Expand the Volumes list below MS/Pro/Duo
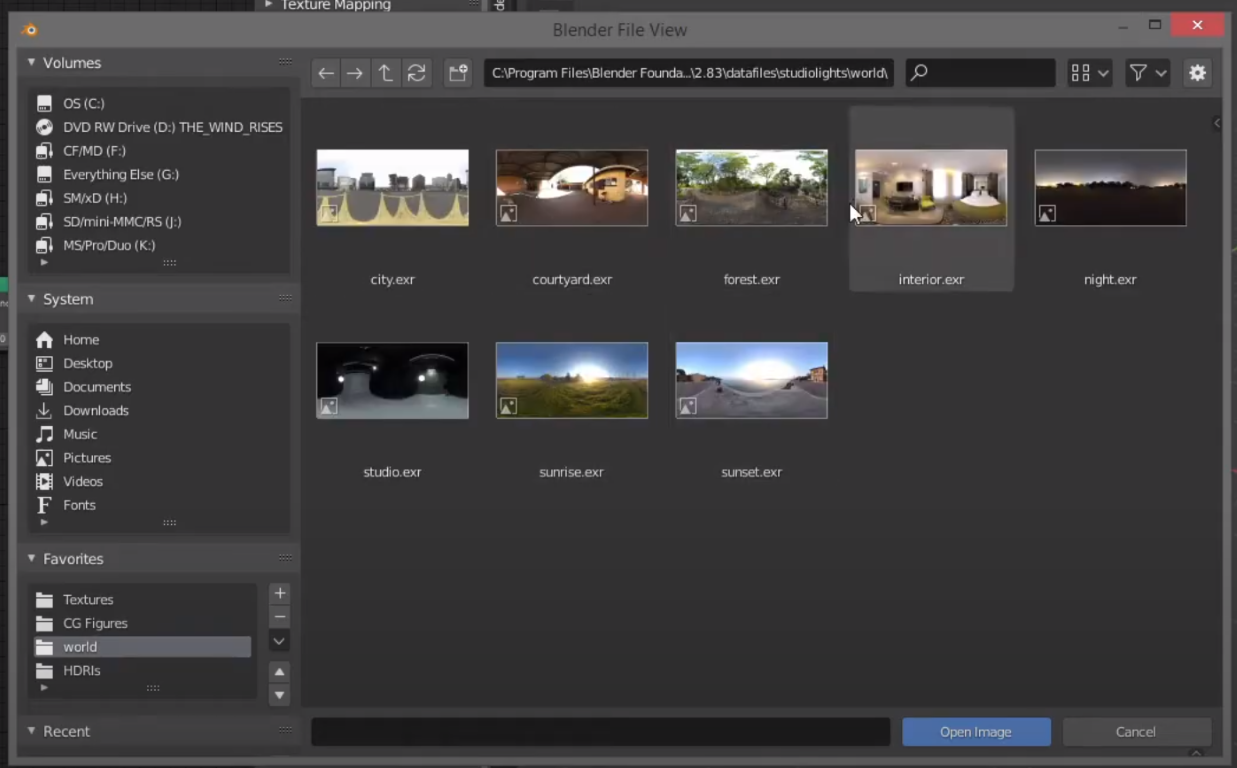1237x768 pixels. pos(43,262)
